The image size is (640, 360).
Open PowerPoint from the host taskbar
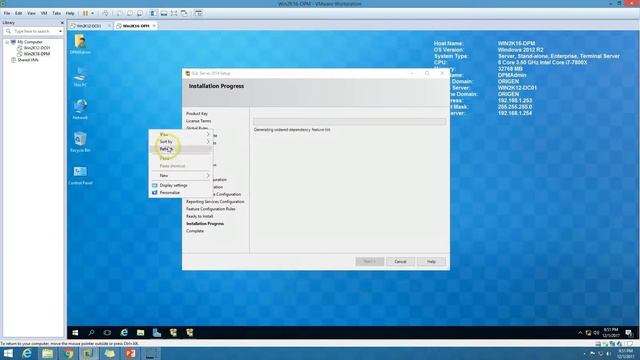click(x=131, y=353)
